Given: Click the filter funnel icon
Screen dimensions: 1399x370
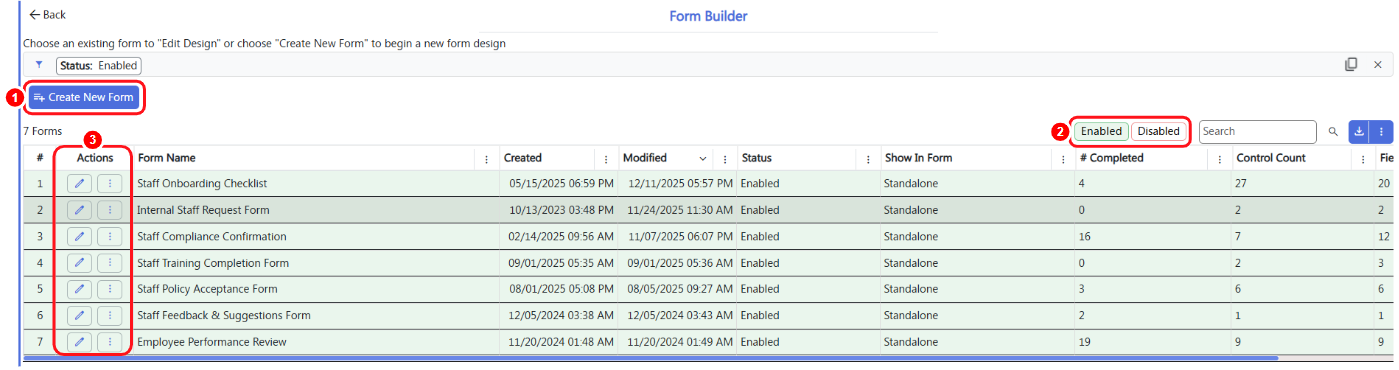Looking at the screenshot, I should 39,64.
